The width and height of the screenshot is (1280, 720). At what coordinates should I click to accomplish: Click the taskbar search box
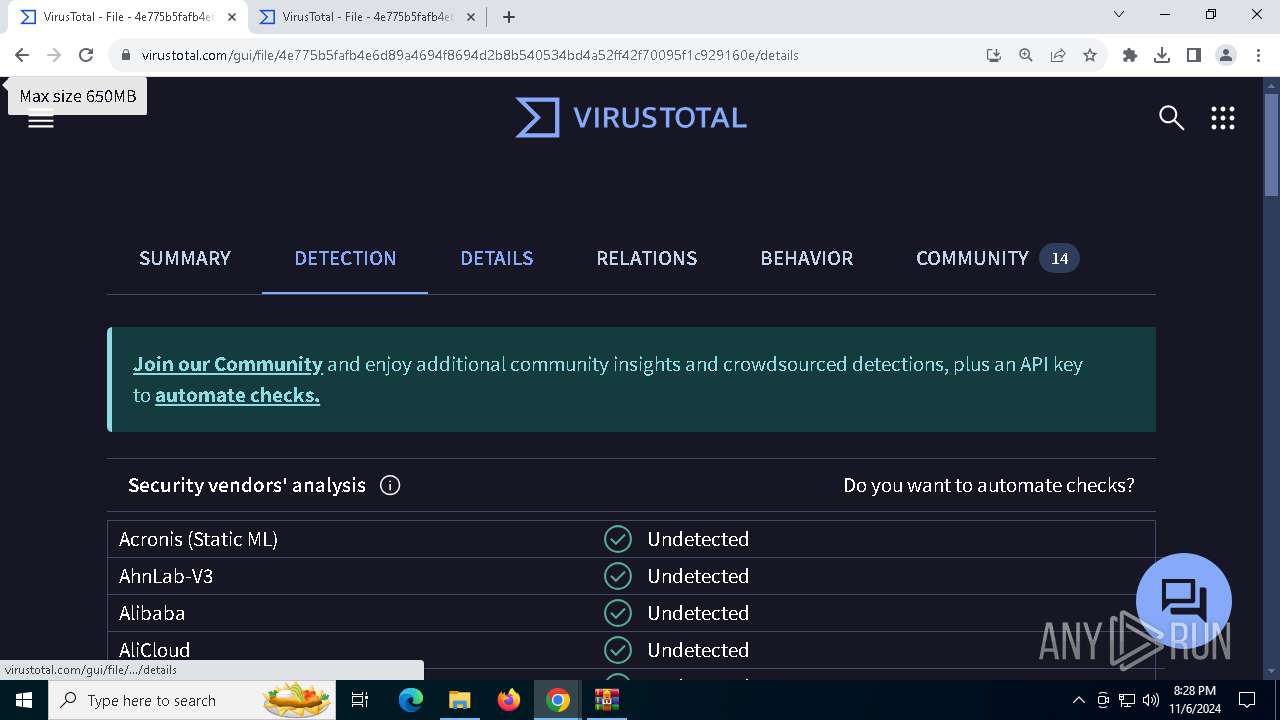(192, 700)
